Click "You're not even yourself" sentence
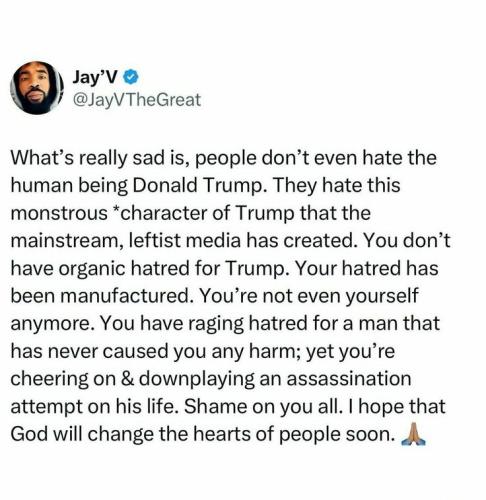 tap(308, 296)
